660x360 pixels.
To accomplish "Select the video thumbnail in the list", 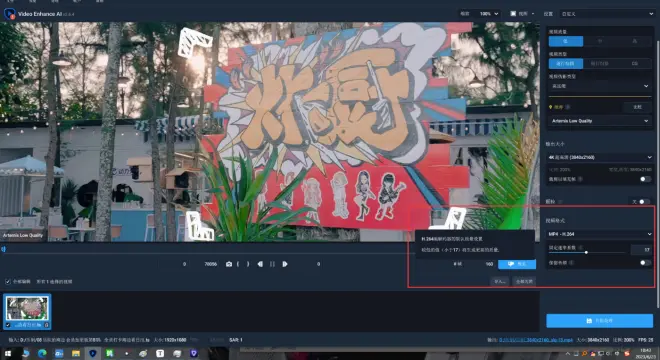I will point(27,311).
